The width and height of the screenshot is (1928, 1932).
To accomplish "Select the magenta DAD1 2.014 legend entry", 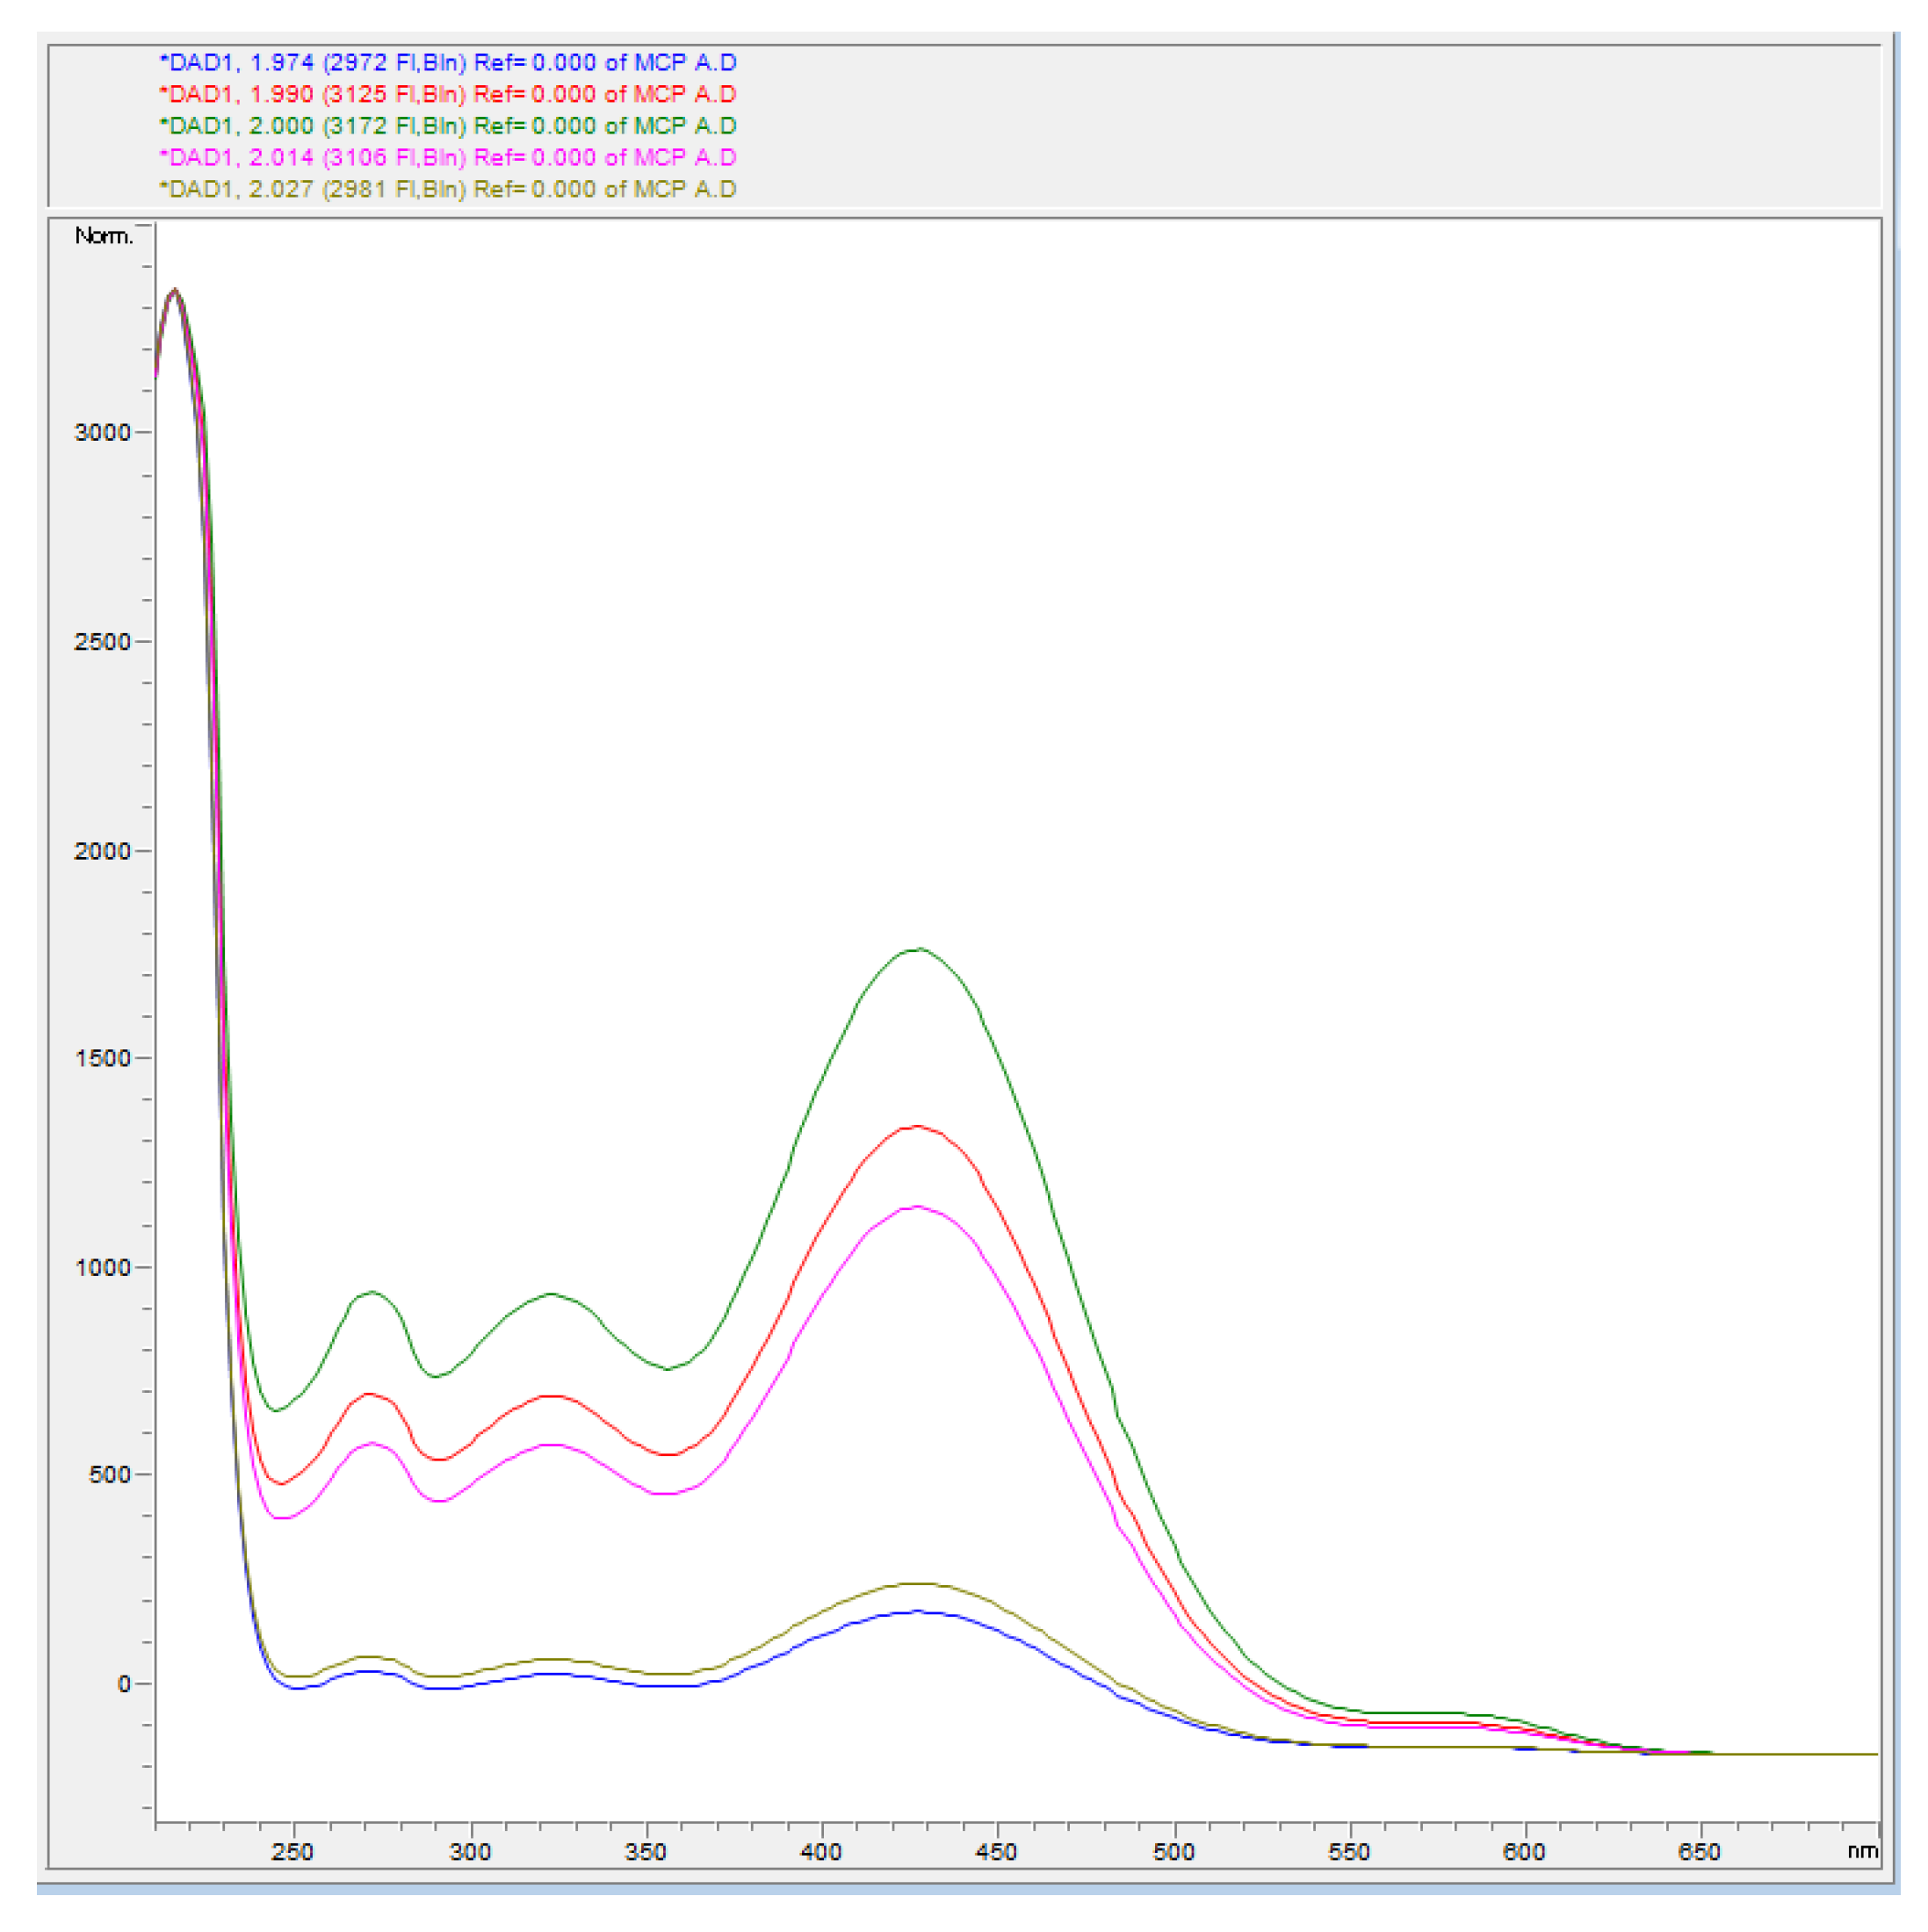I will (447, 157).
